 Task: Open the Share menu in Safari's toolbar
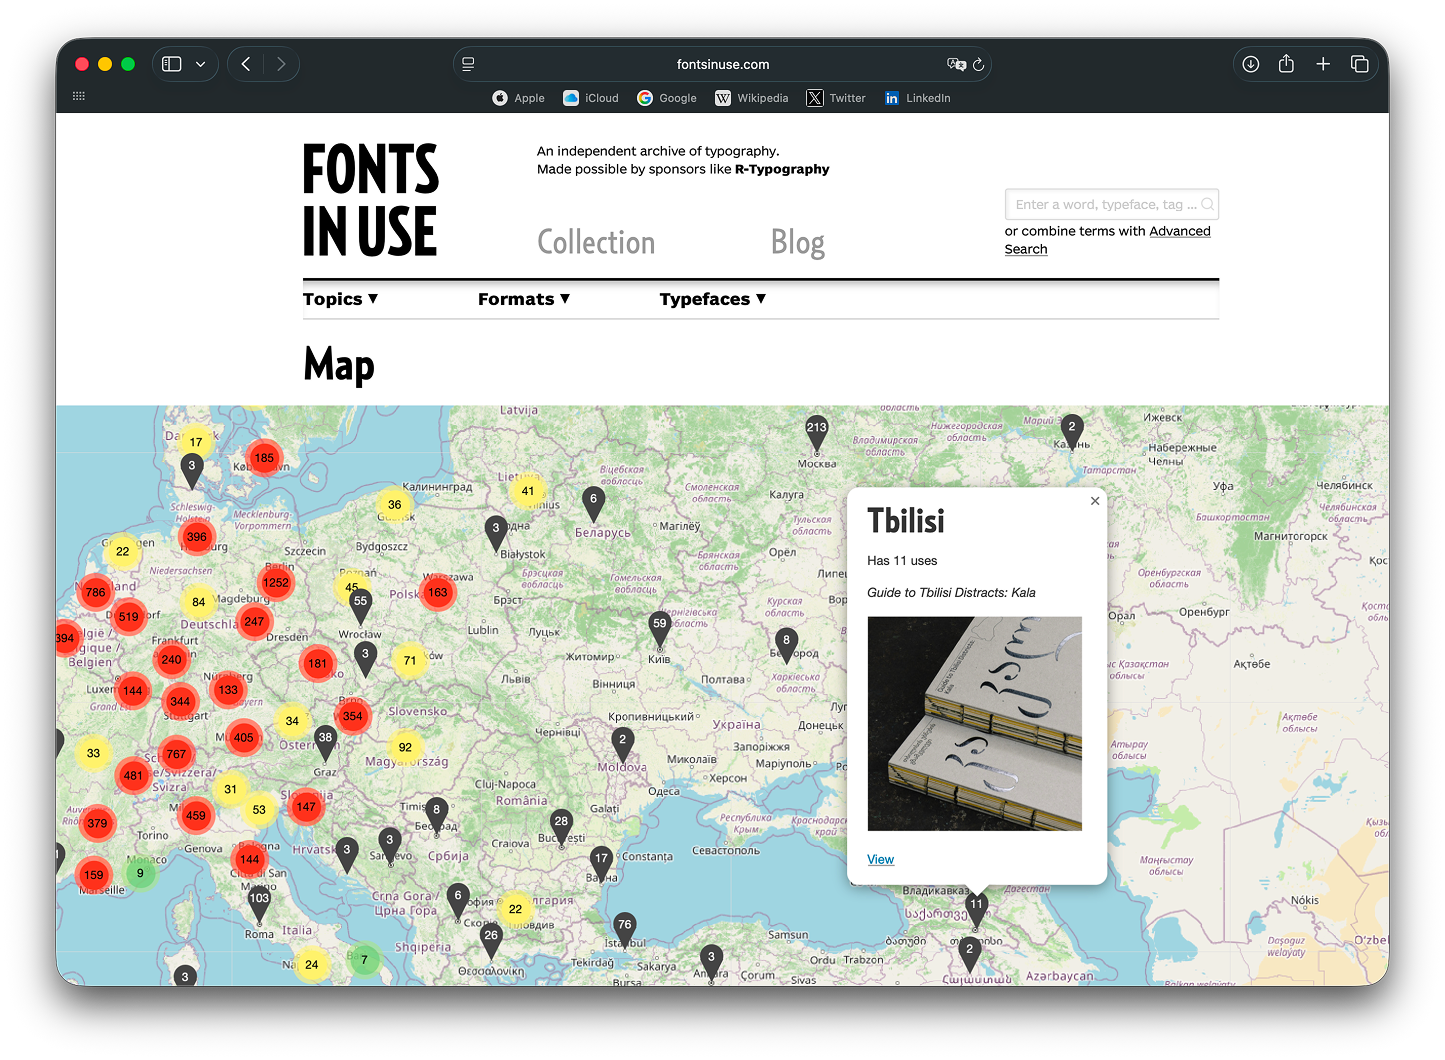point(1286,64)
